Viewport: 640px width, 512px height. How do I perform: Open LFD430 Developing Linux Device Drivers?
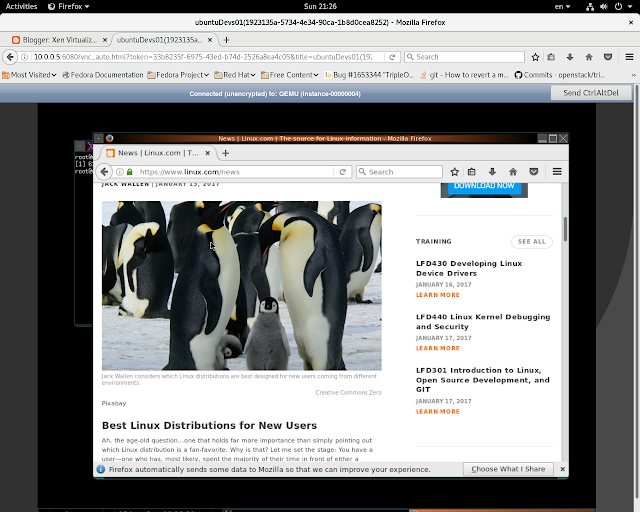469,269
